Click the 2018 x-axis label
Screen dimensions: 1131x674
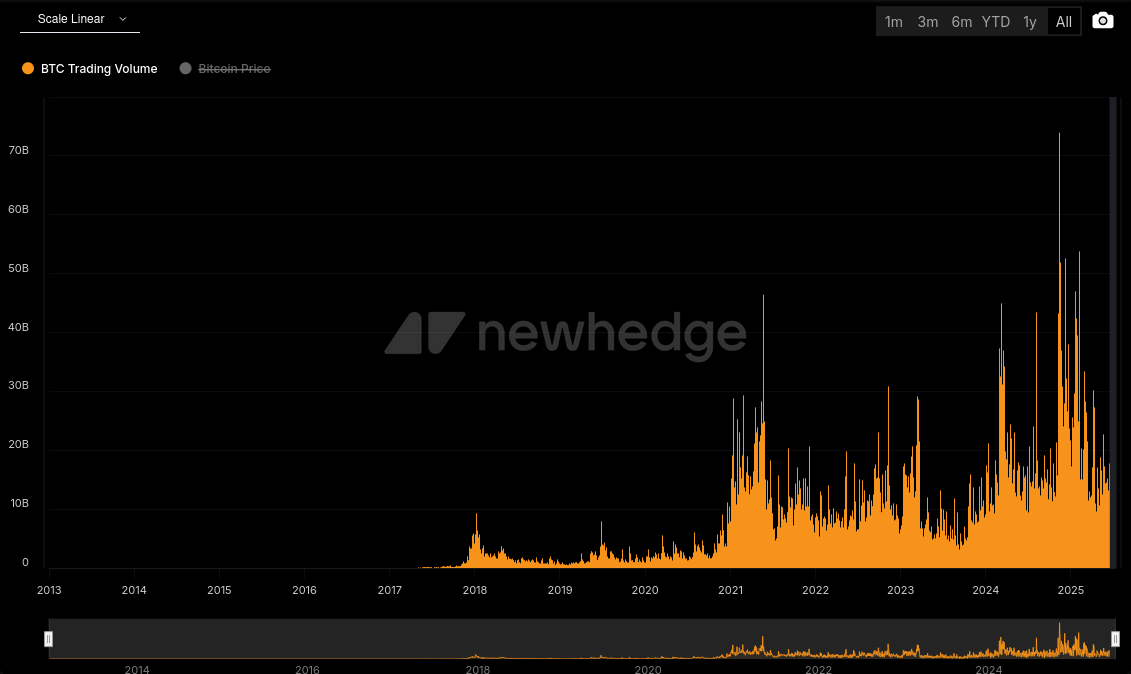pyautogui.click(x=475, y=590)
